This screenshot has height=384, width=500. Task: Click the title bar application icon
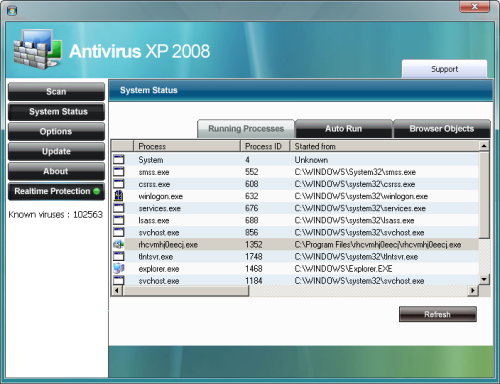pos(12,11)
